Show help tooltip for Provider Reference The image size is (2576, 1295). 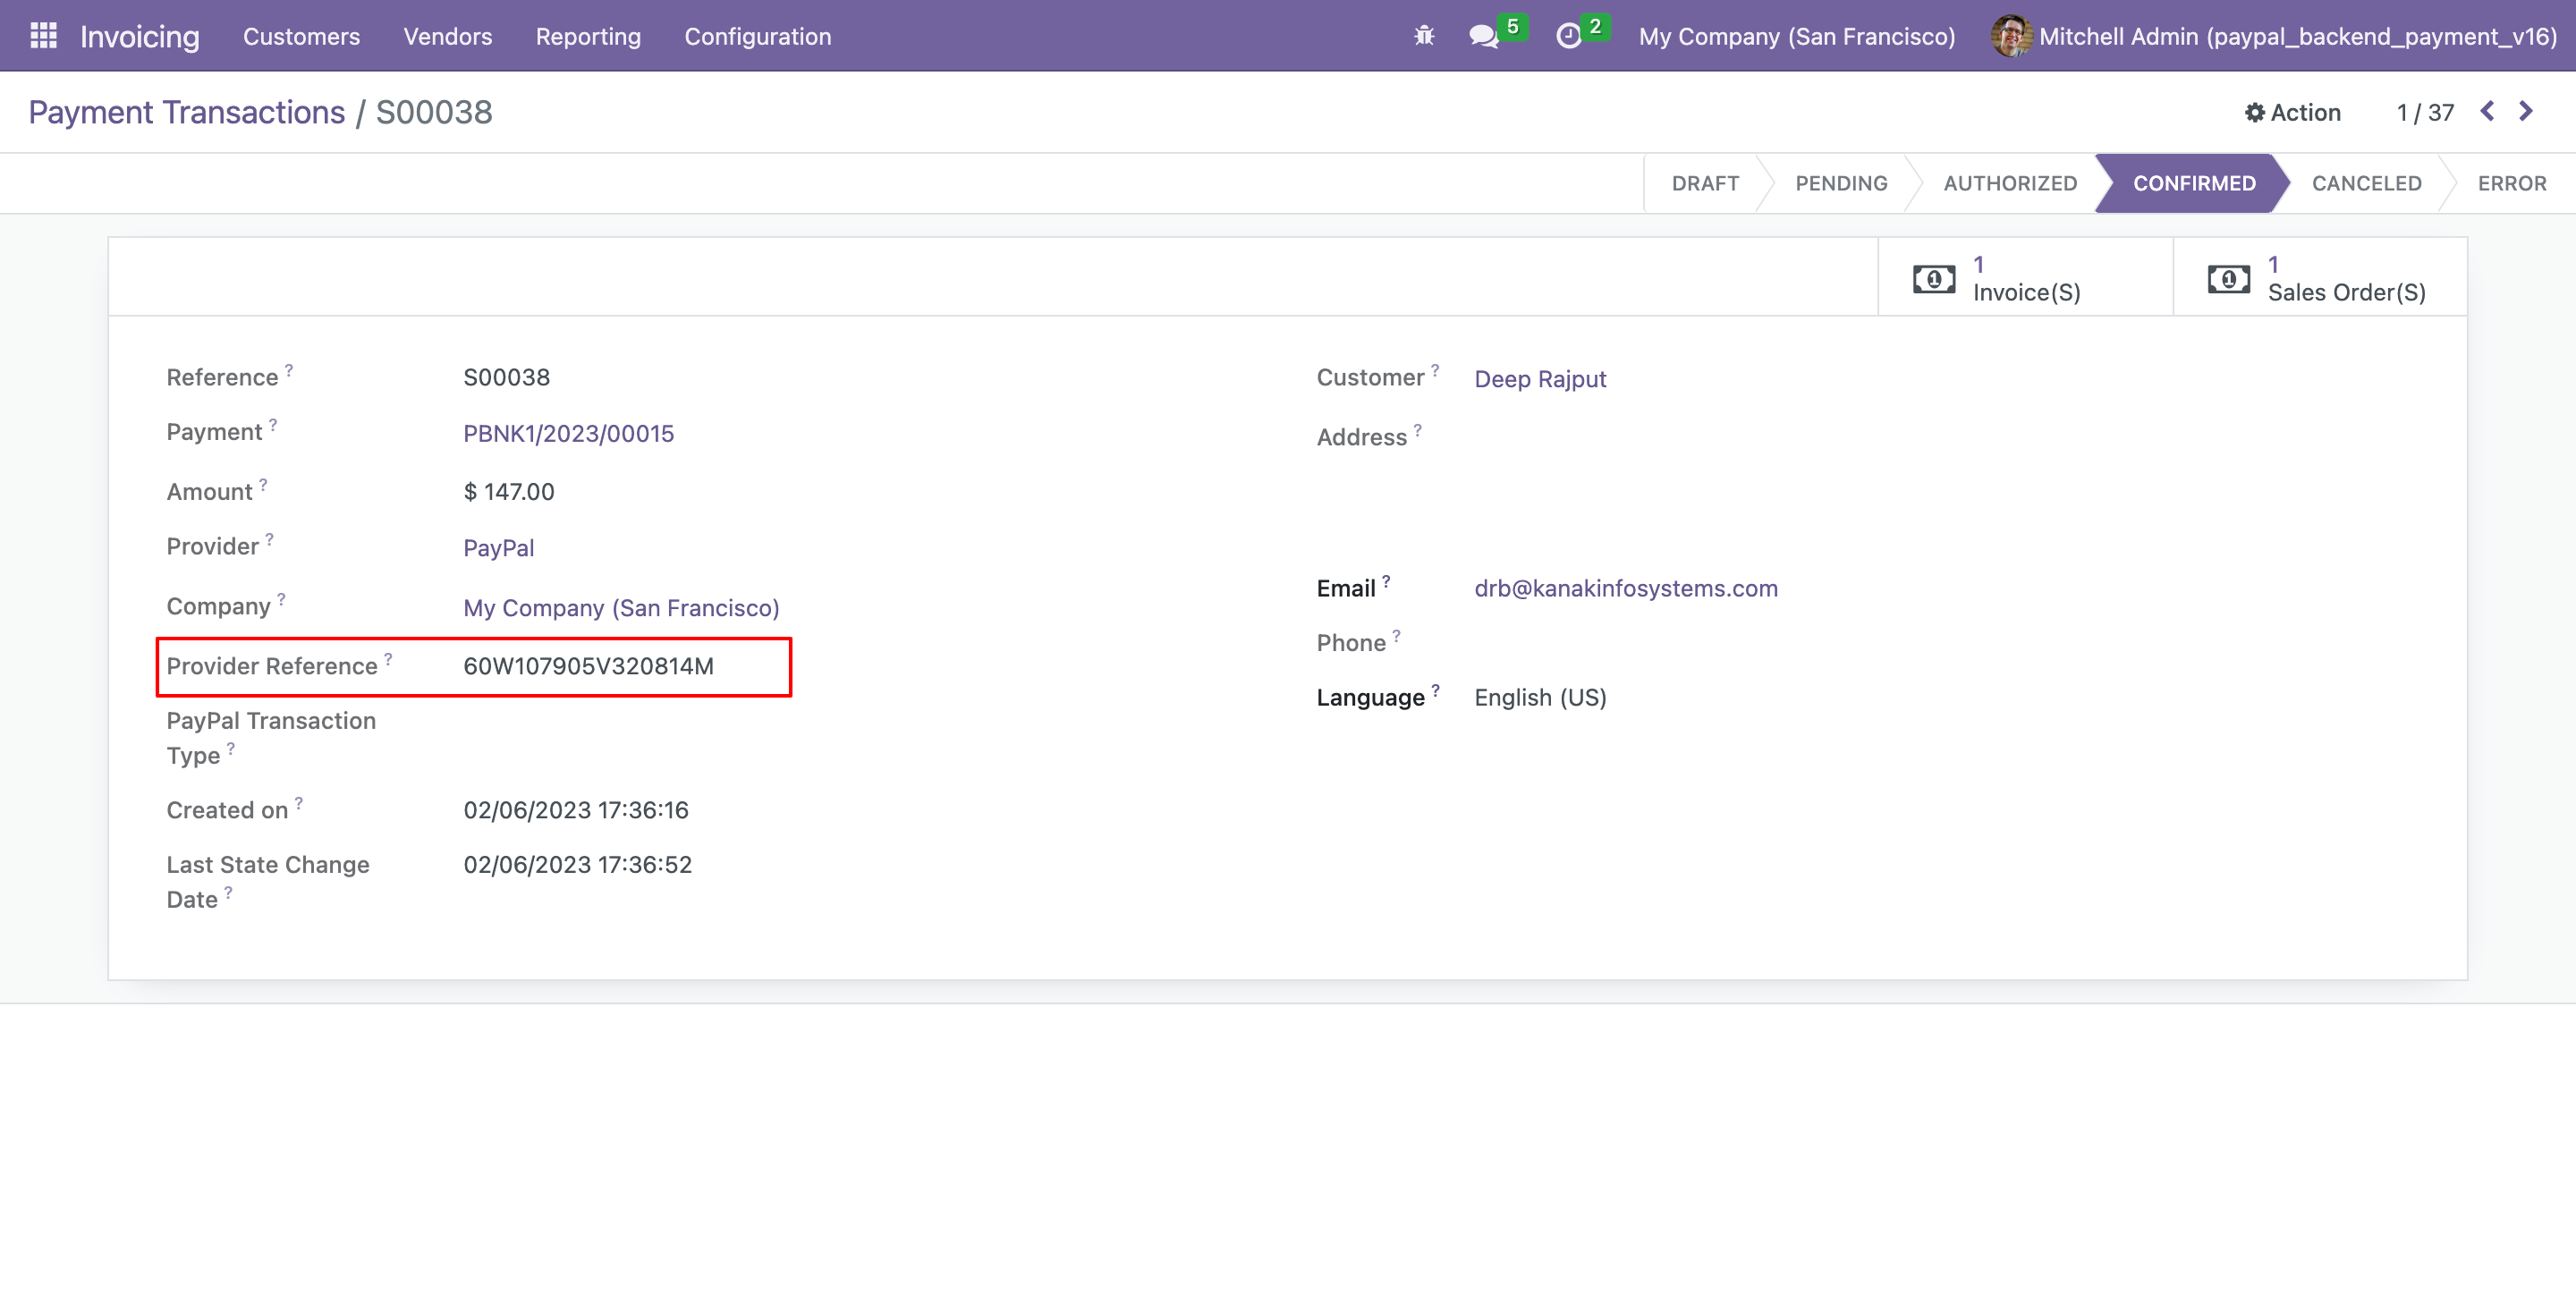(388, 659)
